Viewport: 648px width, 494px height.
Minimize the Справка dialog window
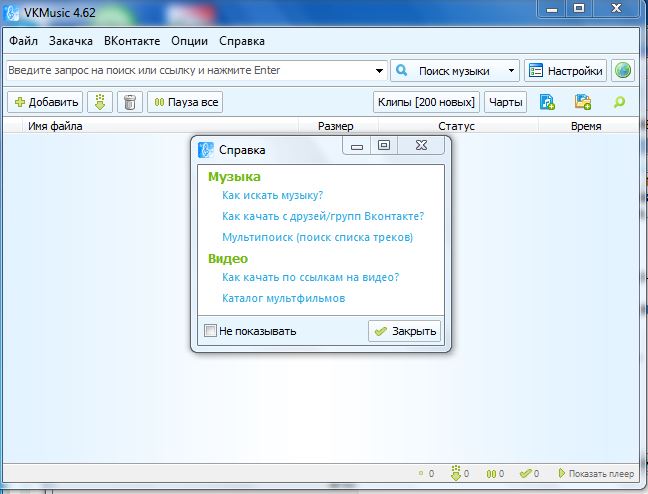coord(357,146)
